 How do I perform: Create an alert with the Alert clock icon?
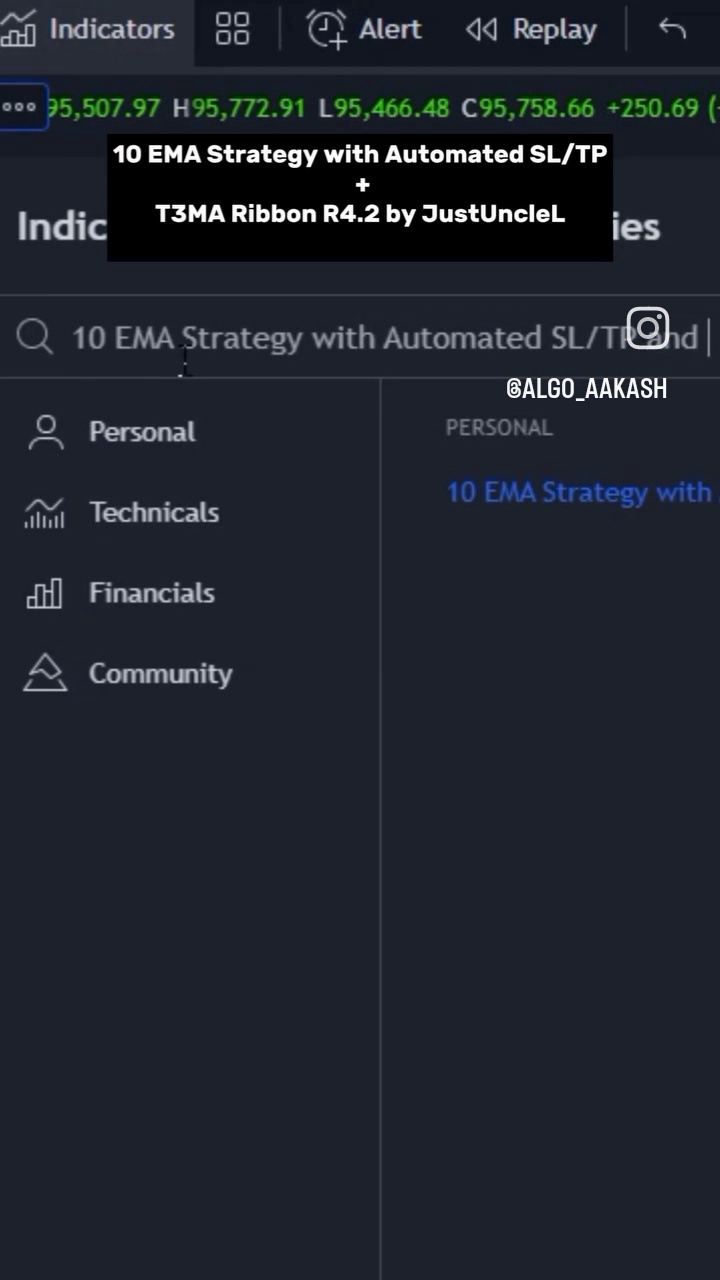(326, 29)
